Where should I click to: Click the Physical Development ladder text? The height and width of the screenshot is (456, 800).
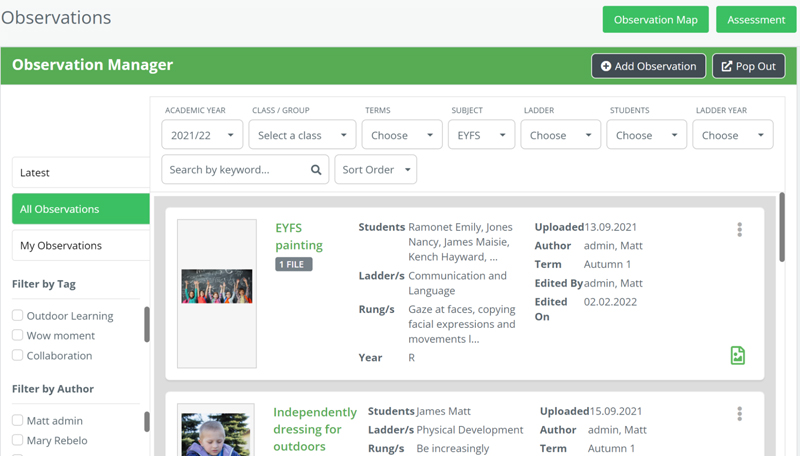point(470,430)
